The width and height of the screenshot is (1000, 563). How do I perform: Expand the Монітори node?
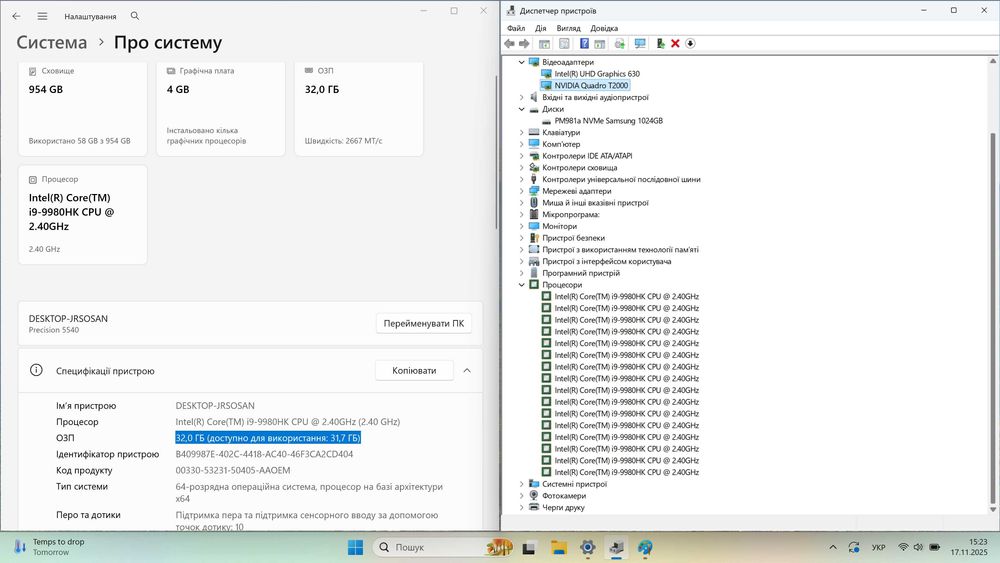point(522,226)
